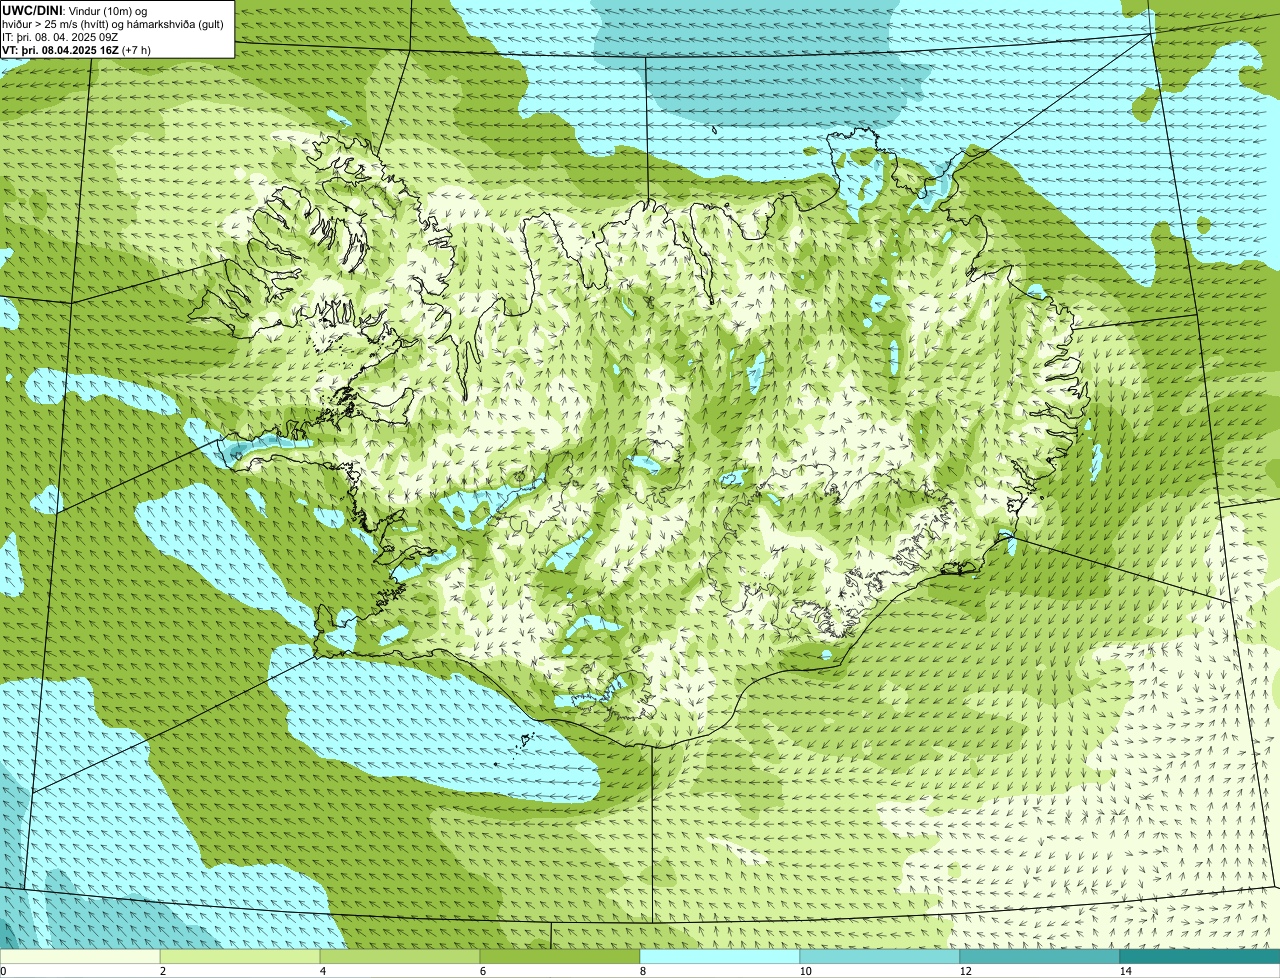Viewport: 1280px width, 978px height.
Task: Click the scale label '8'
Action: [x=642, y=971]
